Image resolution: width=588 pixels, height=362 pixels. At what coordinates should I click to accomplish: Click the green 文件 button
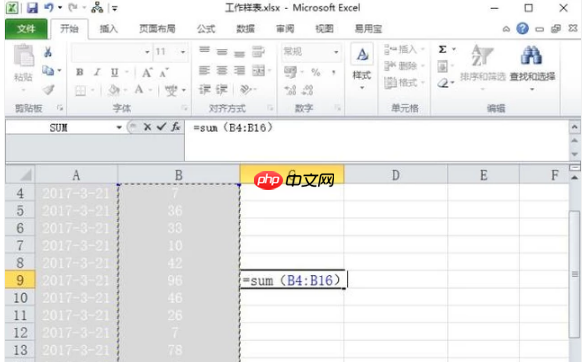[x=26, y=29]
